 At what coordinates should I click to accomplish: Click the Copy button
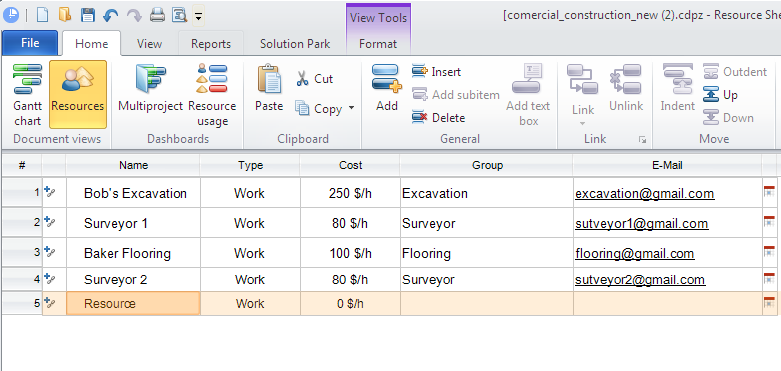(319, 109)
